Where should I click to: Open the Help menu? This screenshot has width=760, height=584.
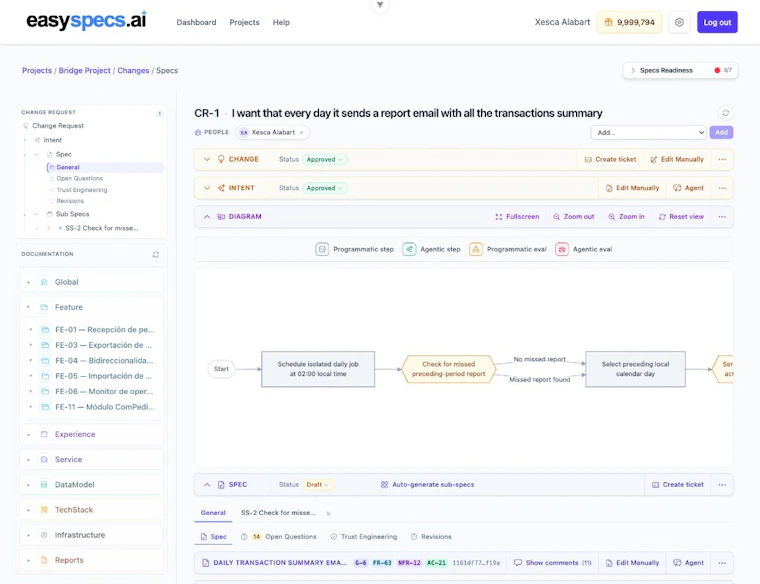pos(281,22)
